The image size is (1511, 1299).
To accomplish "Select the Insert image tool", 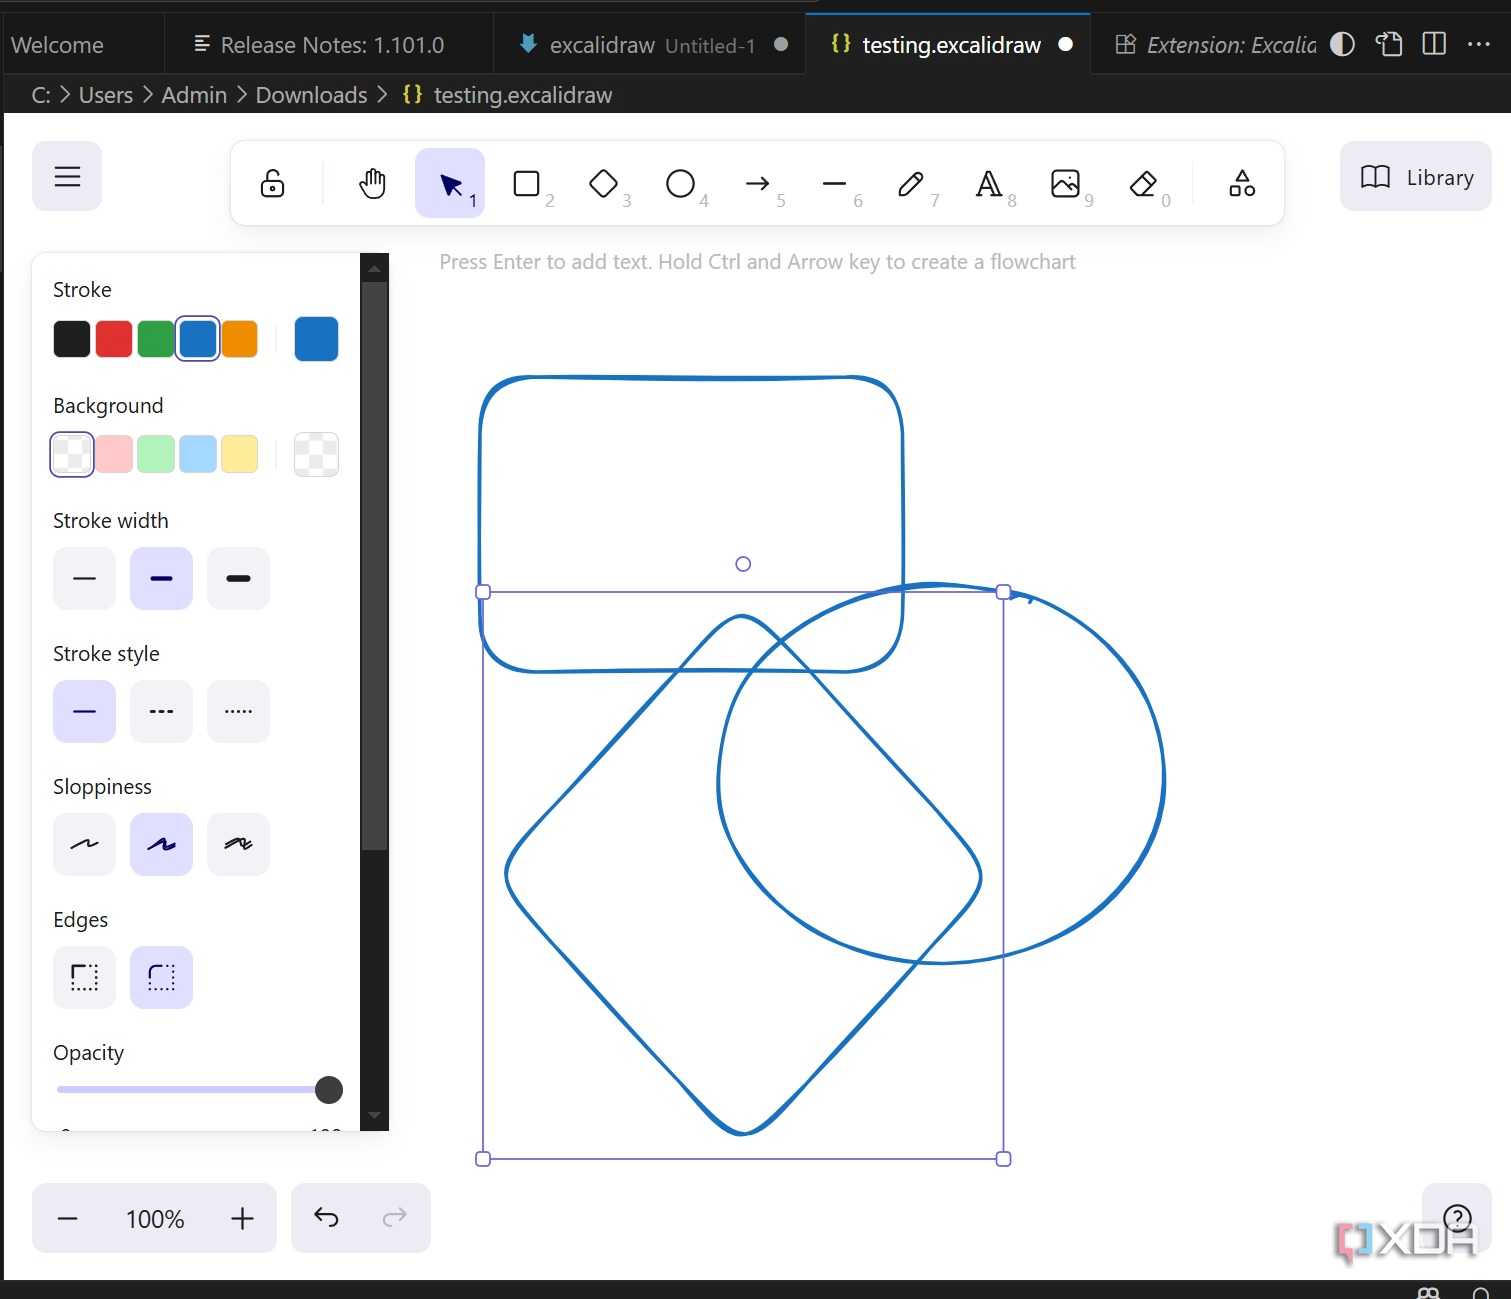I will point(1065,184).
